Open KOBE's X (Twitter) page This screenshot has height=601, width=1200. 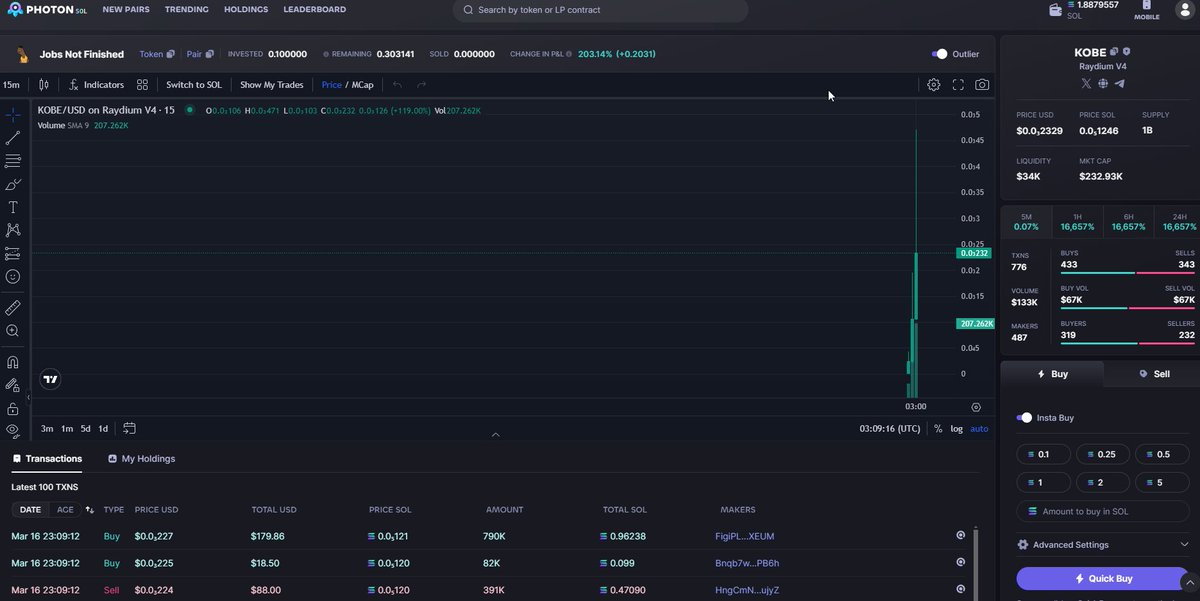pos(1087,84)
